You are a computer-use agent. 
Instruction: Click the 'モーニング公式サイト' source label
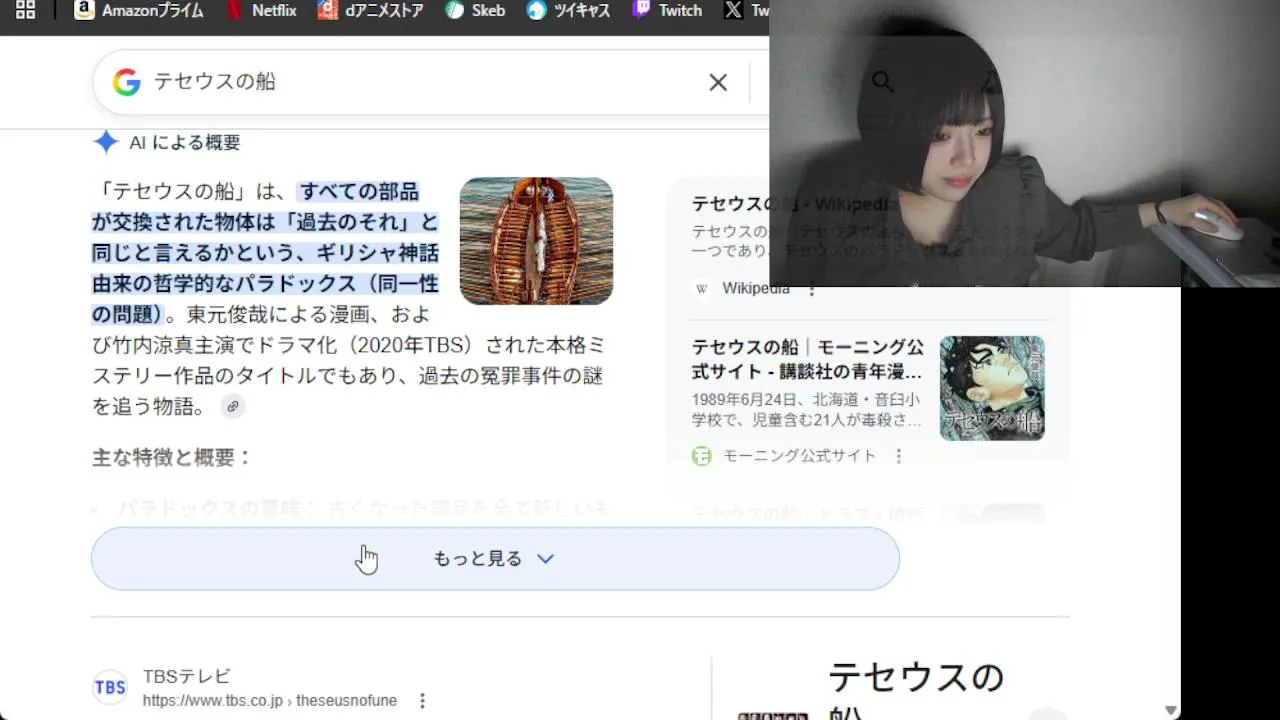[x=799, y=456]
